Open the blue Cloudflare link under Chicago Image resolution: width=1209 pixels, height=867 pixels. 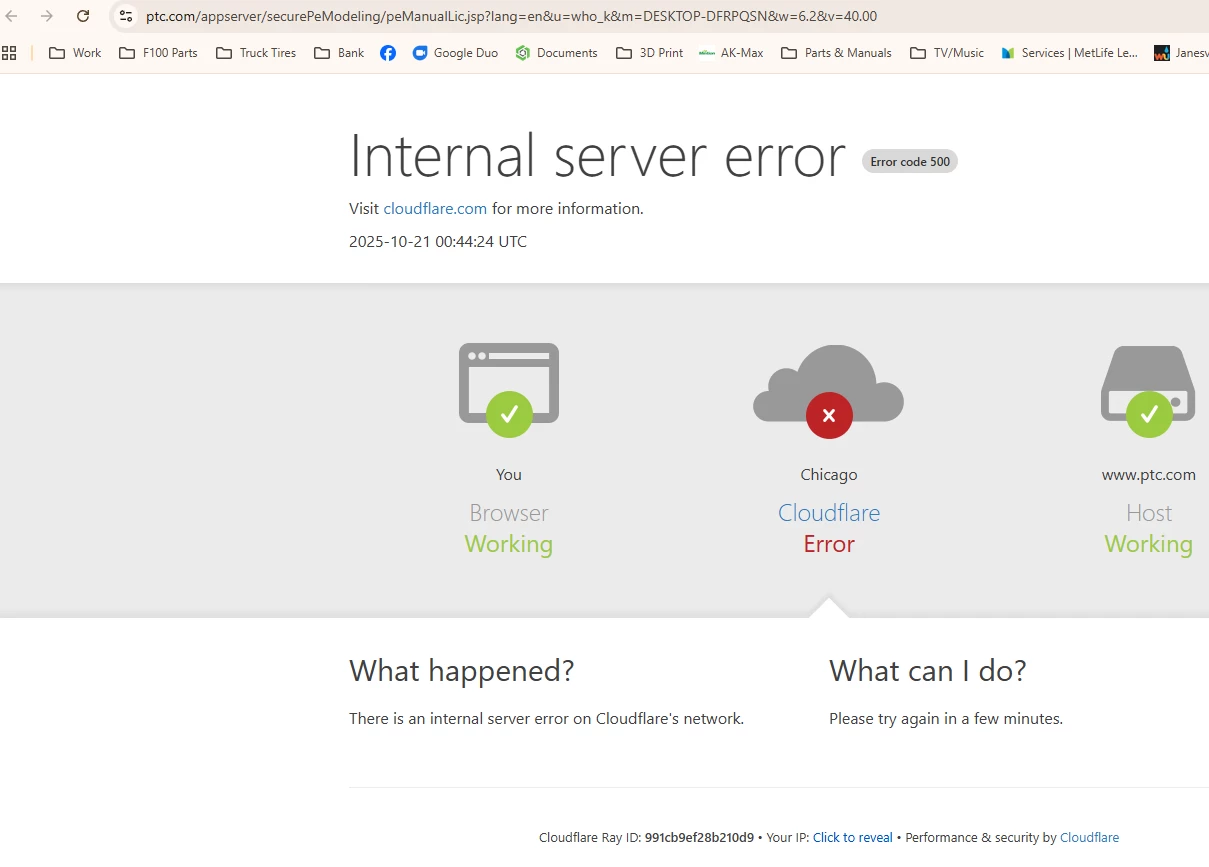coord(829,513)
